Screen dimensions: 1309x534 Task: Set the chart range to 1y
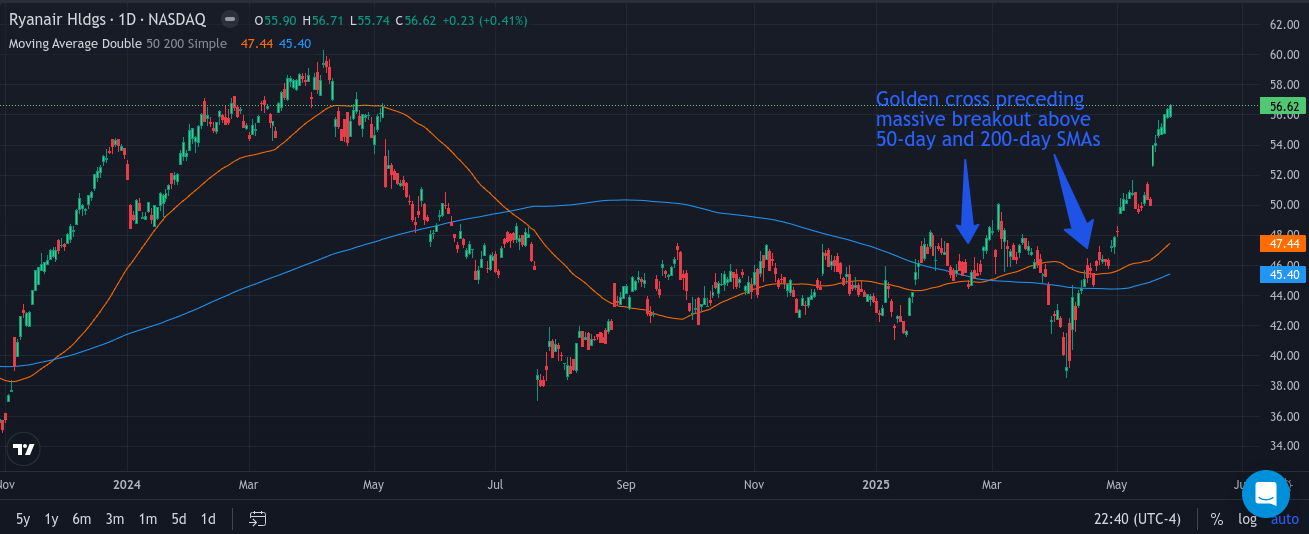click(x=52, y=518)
